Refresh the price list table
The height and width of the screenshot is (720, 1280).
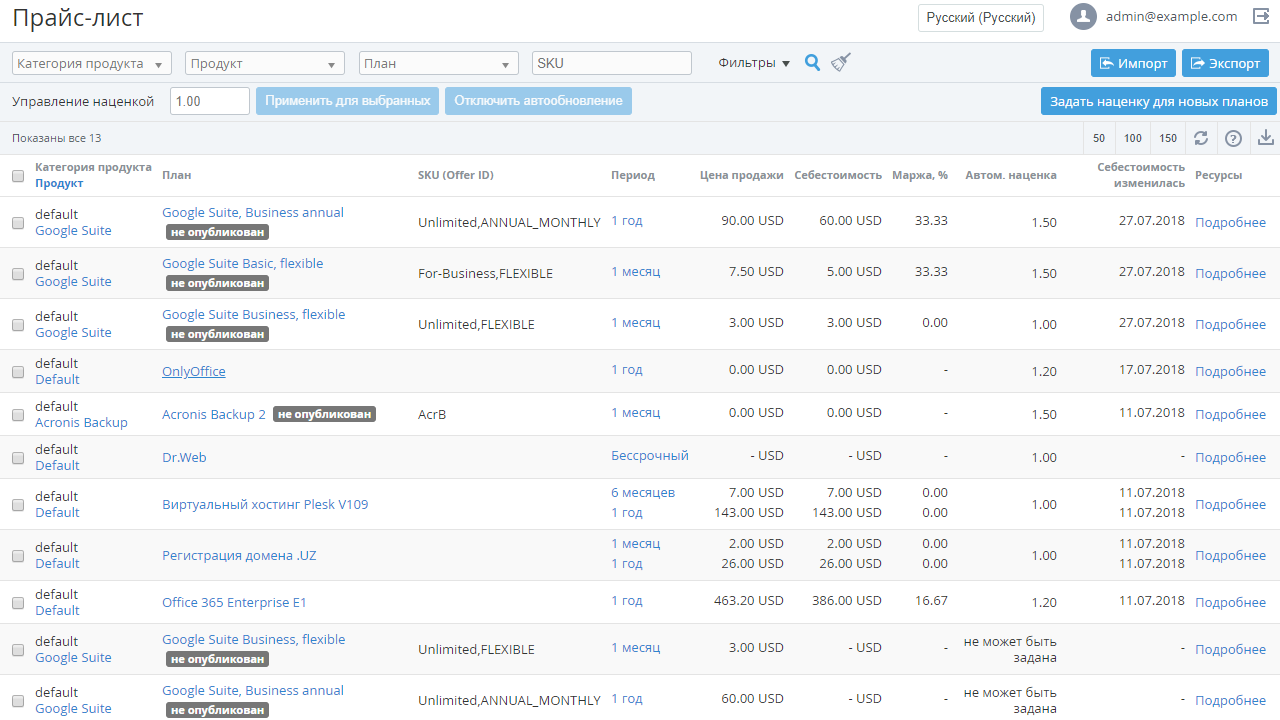point(1201,138)
